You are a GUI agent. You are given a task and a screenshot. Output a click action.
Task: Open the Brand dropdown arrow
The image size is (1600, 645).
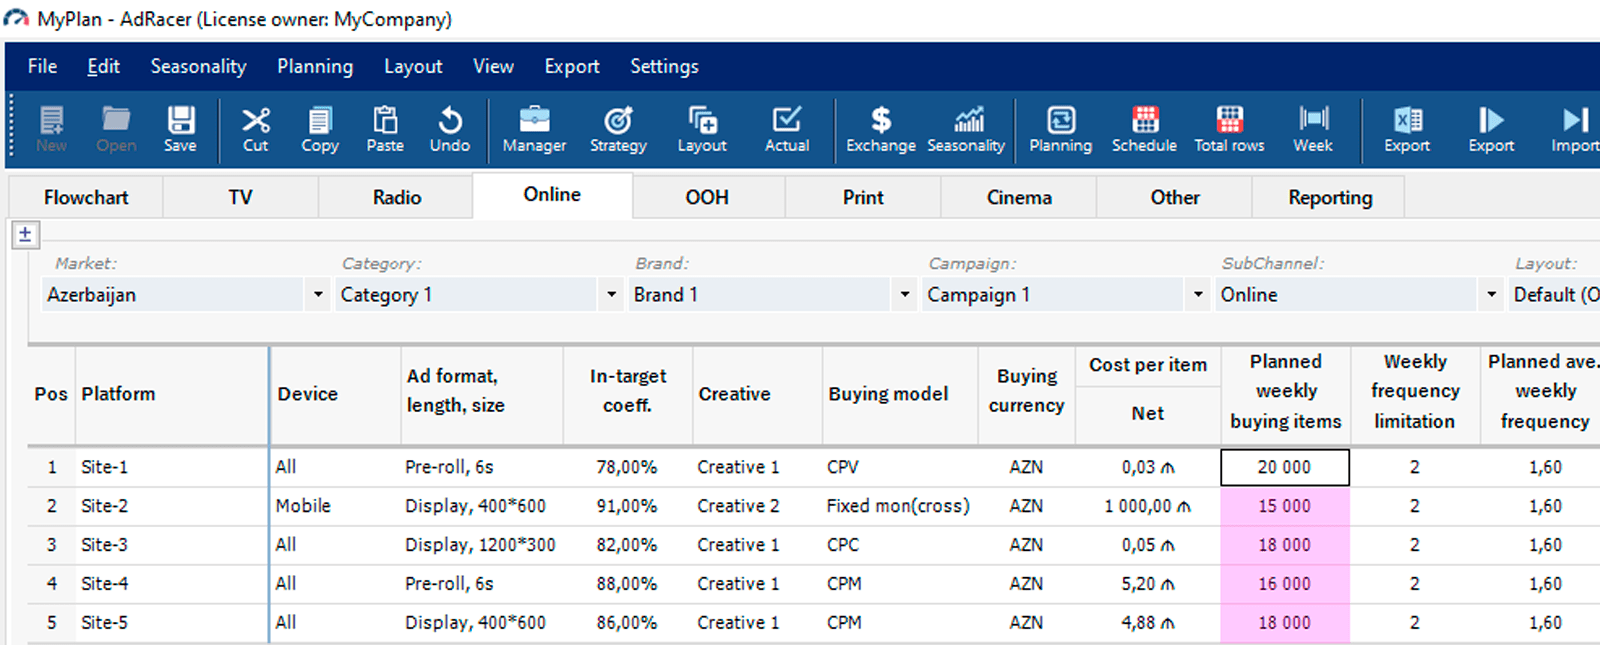[x=904, y=295]
